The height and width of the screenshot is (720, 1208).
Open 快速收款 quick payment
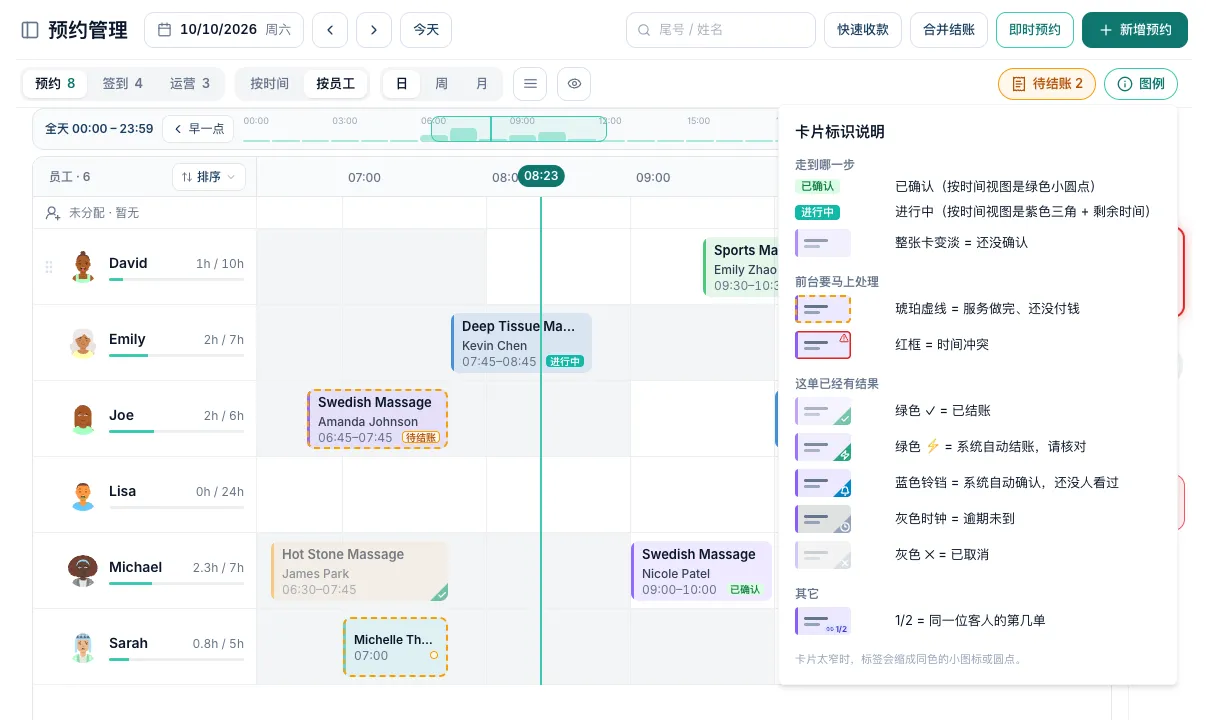863,30
